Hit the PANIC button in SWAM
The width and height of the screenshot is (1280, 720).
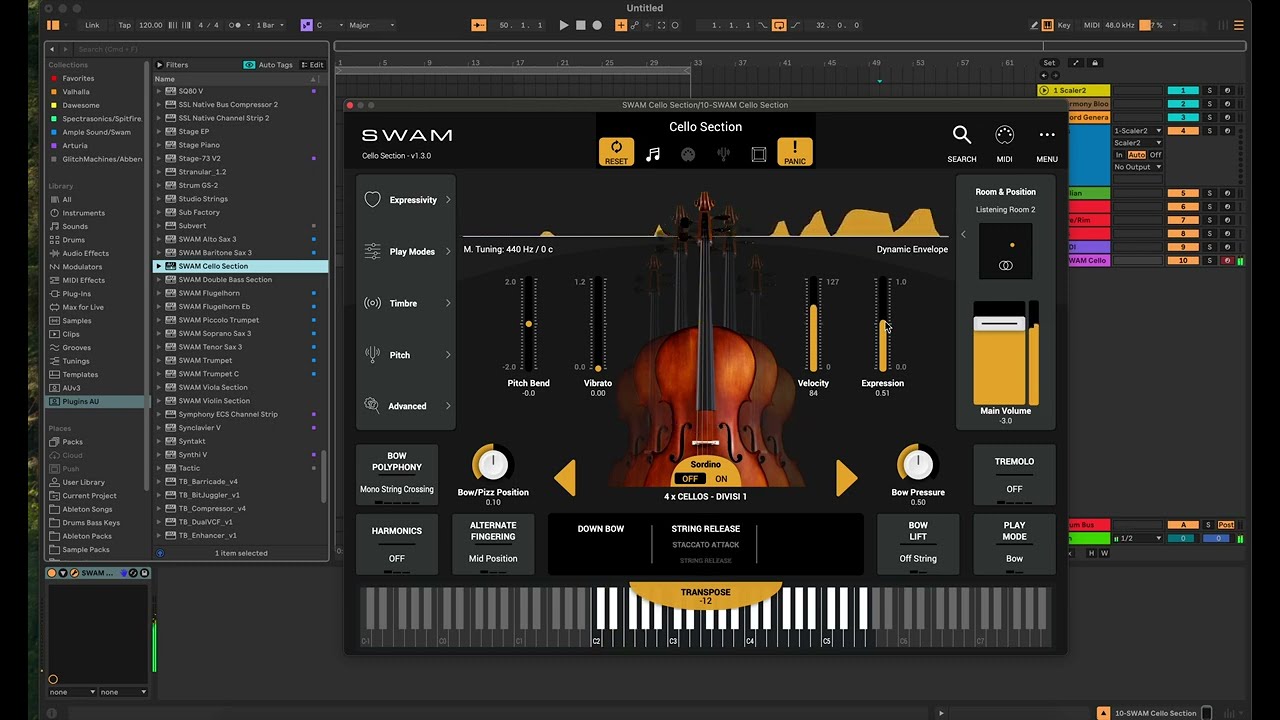(795, 151)
